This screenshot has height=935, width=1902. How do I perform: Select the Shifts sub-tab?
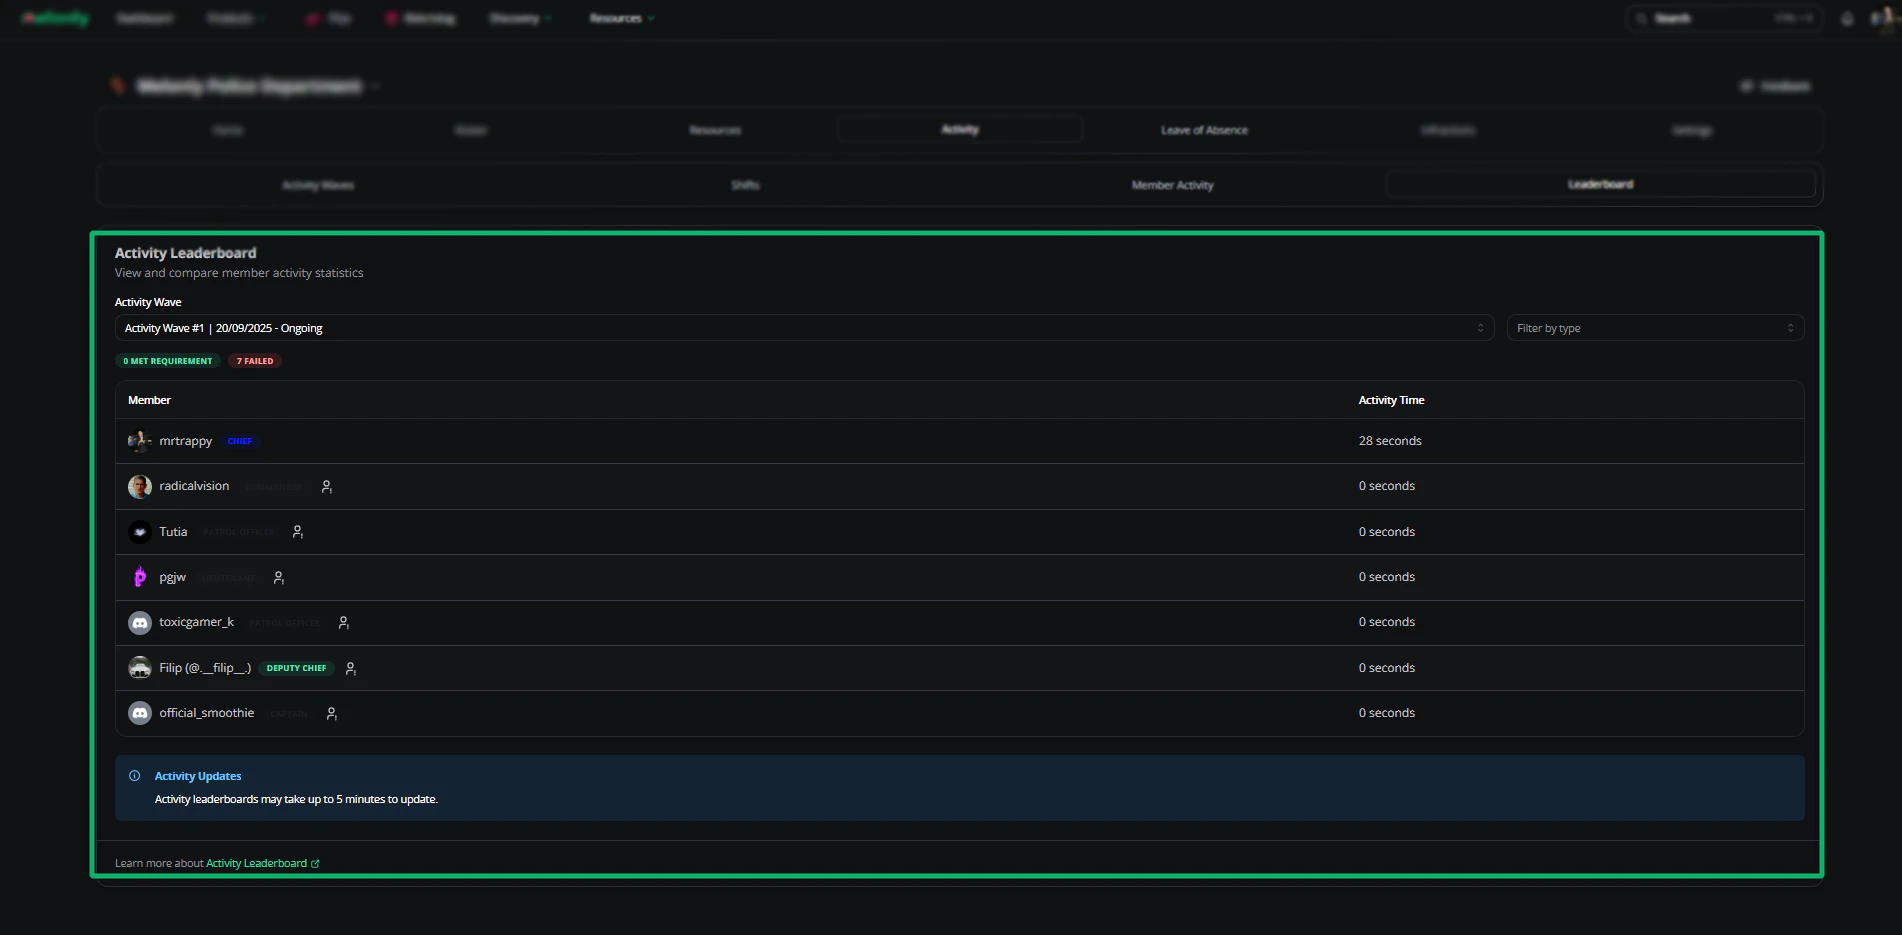pyautogui.click(x=745, y=185)
